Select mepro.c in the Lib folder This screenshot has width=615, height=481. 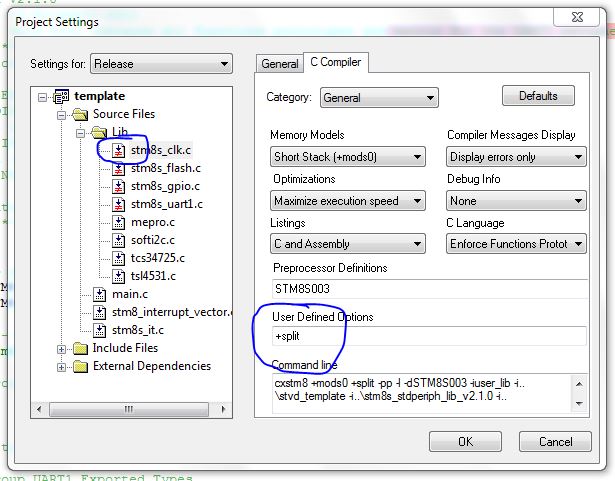click(x=153, y=222)
